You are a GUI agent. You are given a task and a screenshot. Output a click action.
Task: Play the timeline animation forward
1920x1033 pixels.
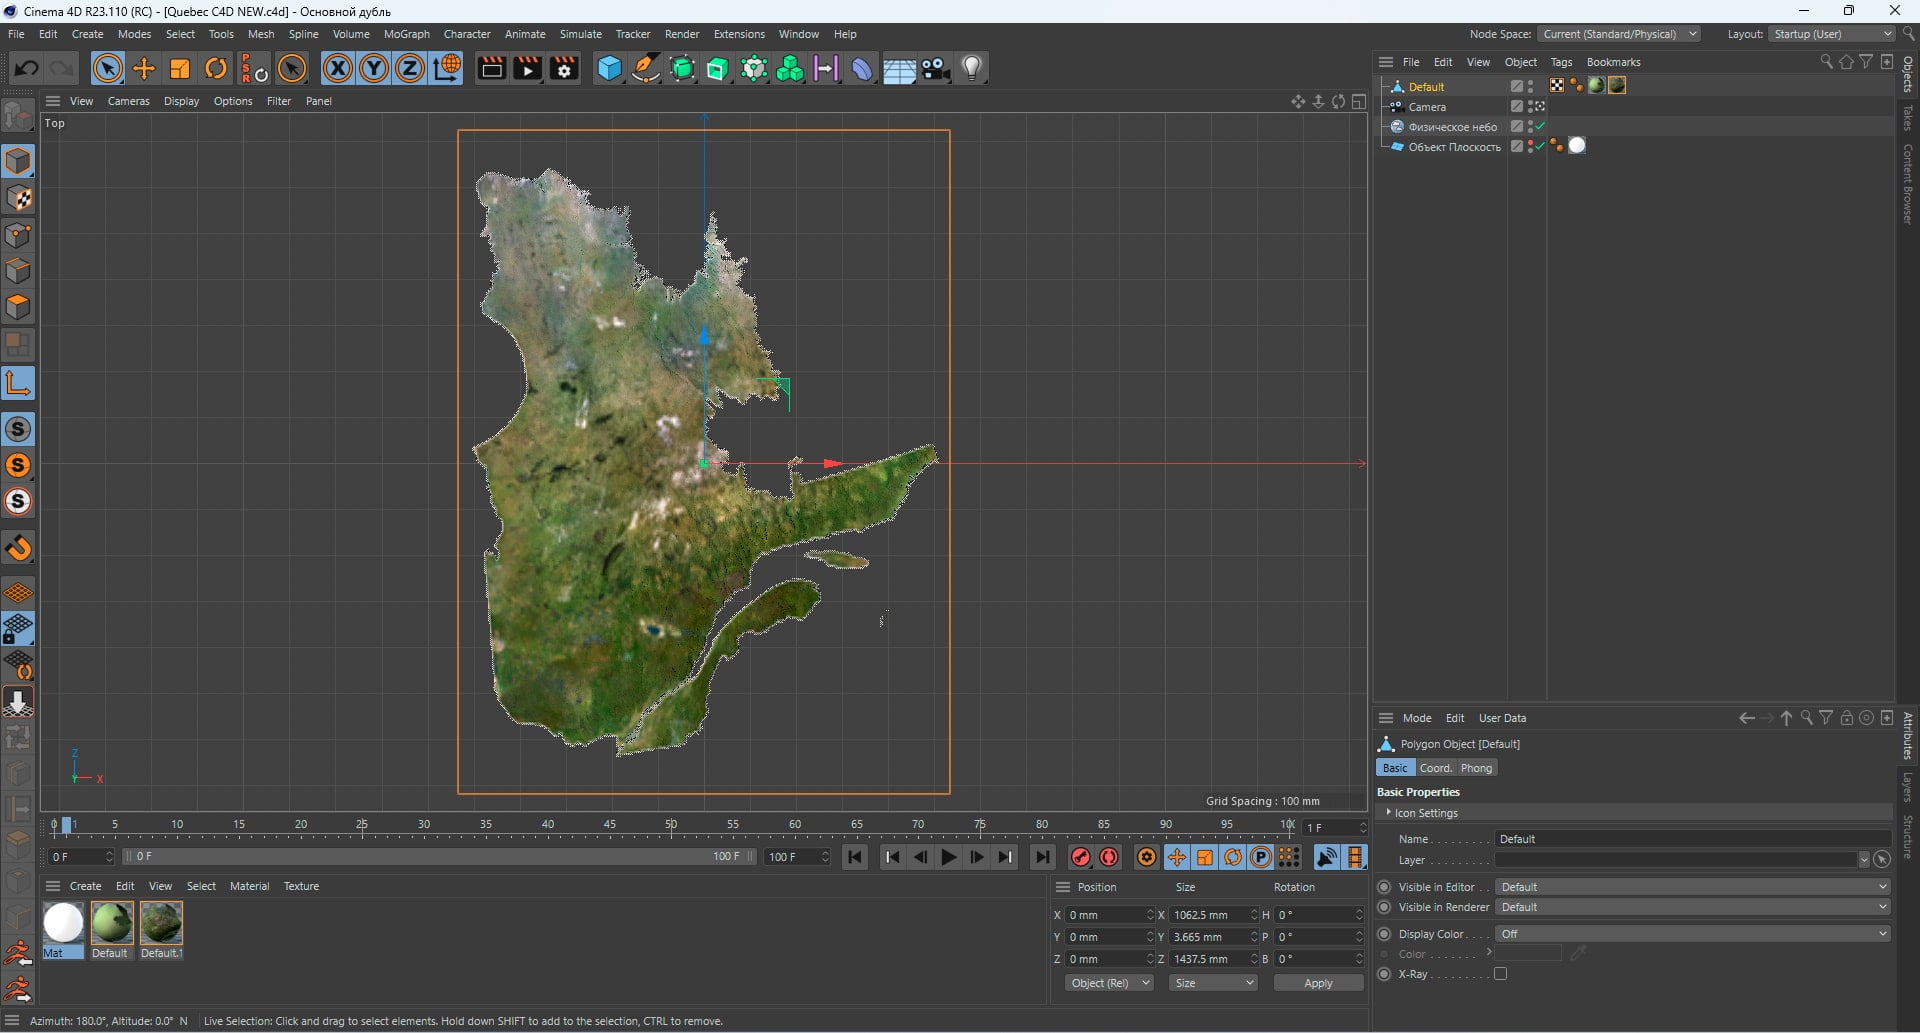pos(949,857)
